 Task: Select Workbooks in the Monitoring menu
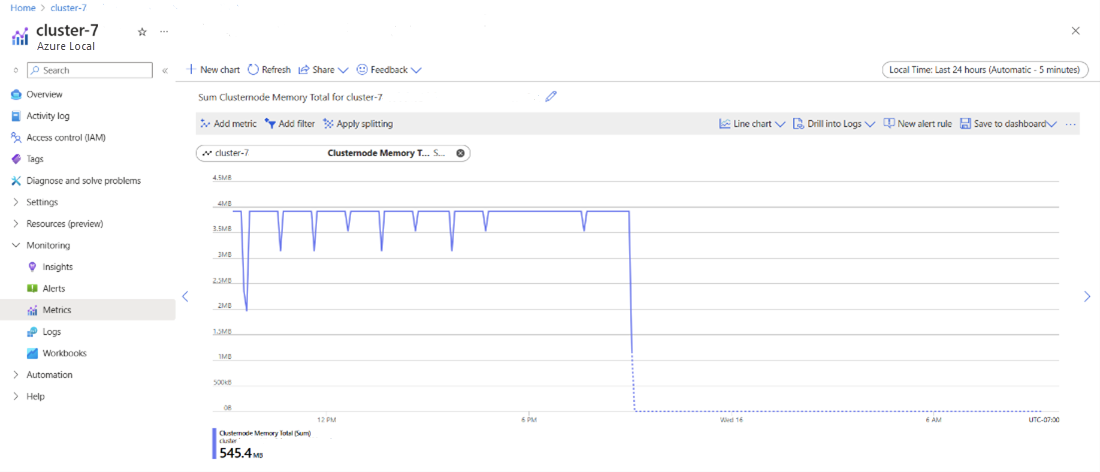pos(64,353)
